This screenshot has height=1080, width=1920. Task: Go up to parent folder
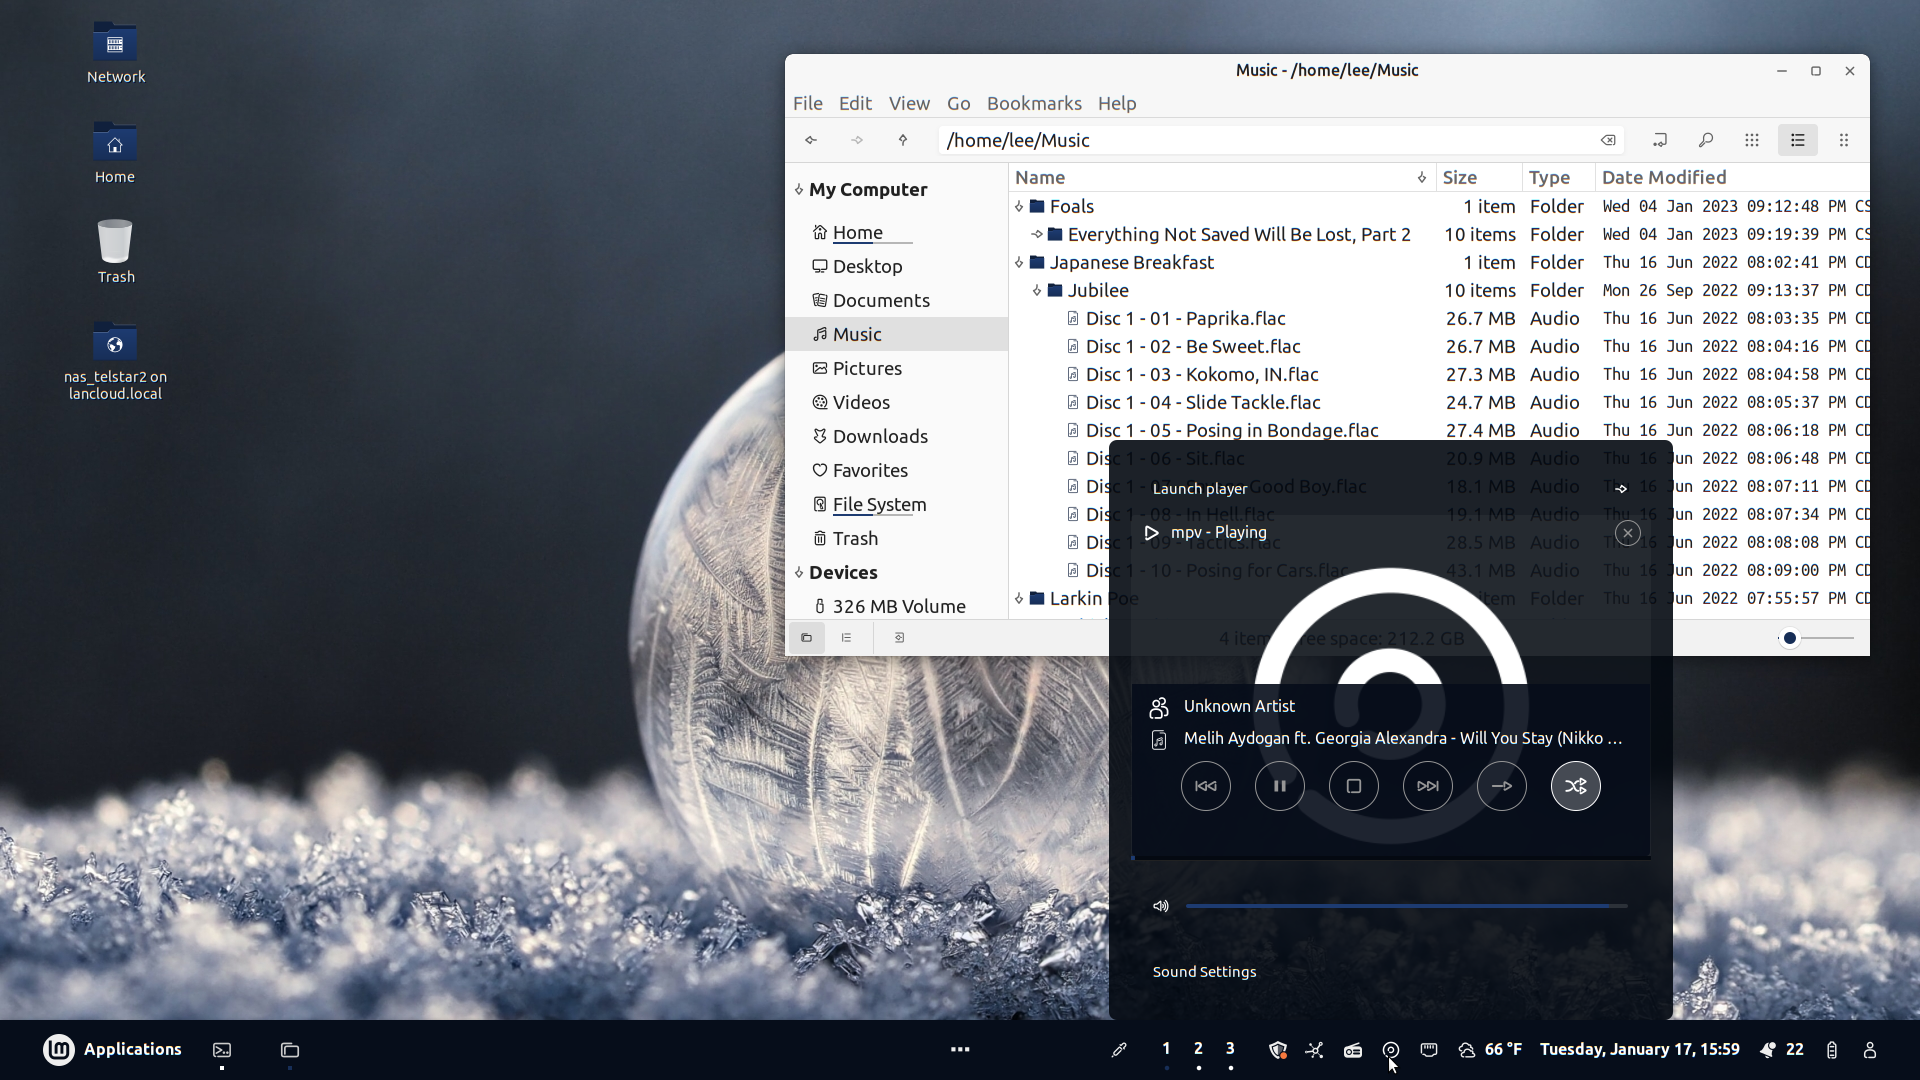tap(902, 140)
